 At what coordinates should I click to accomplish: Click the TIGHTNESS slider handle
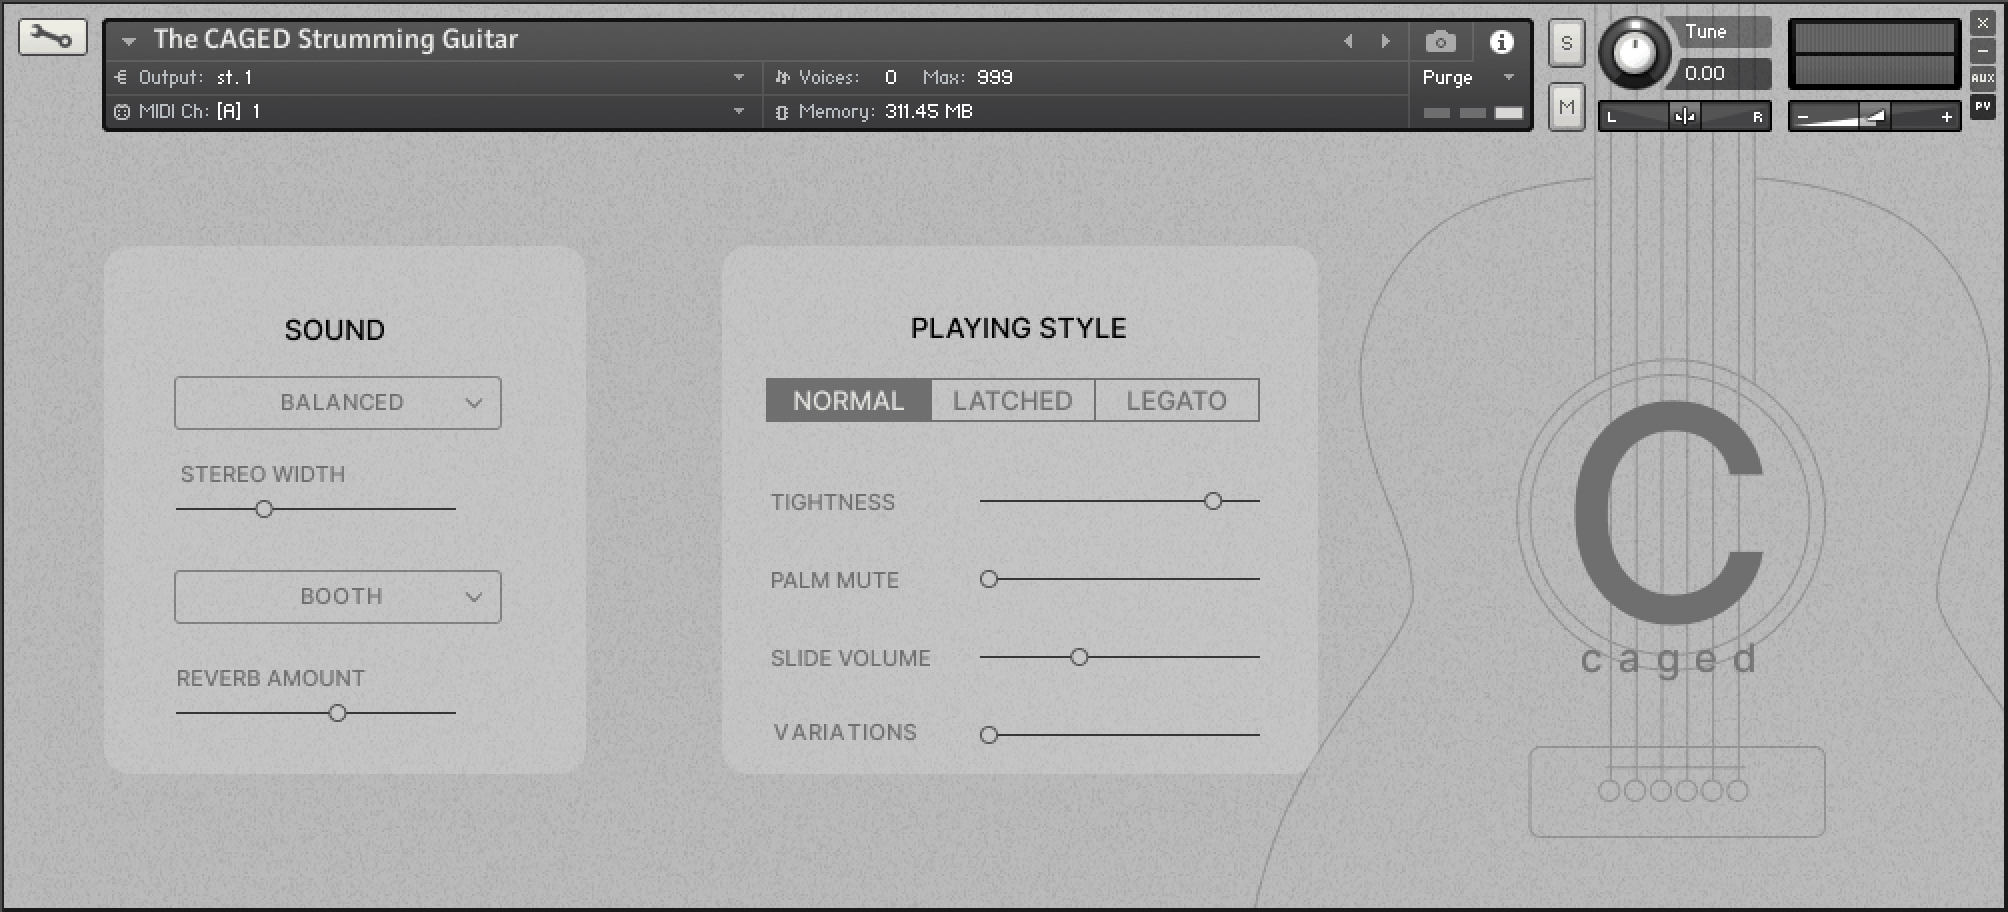tap(1213, 501)
